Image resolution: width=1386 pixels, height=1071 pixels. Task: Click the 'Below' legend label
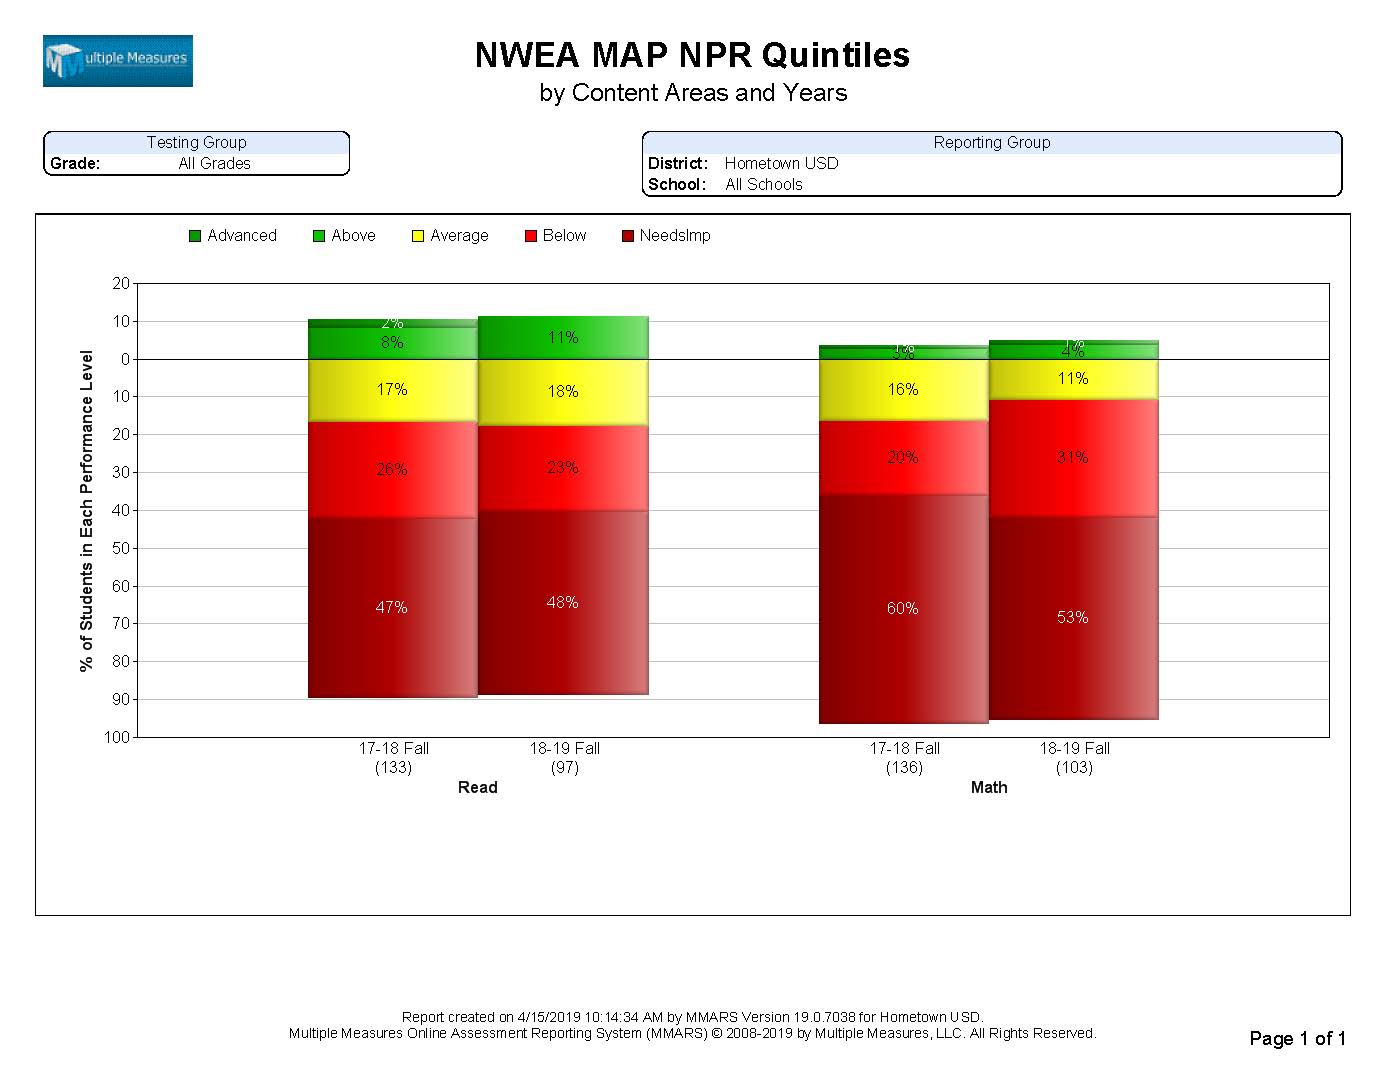click(564, 236)
